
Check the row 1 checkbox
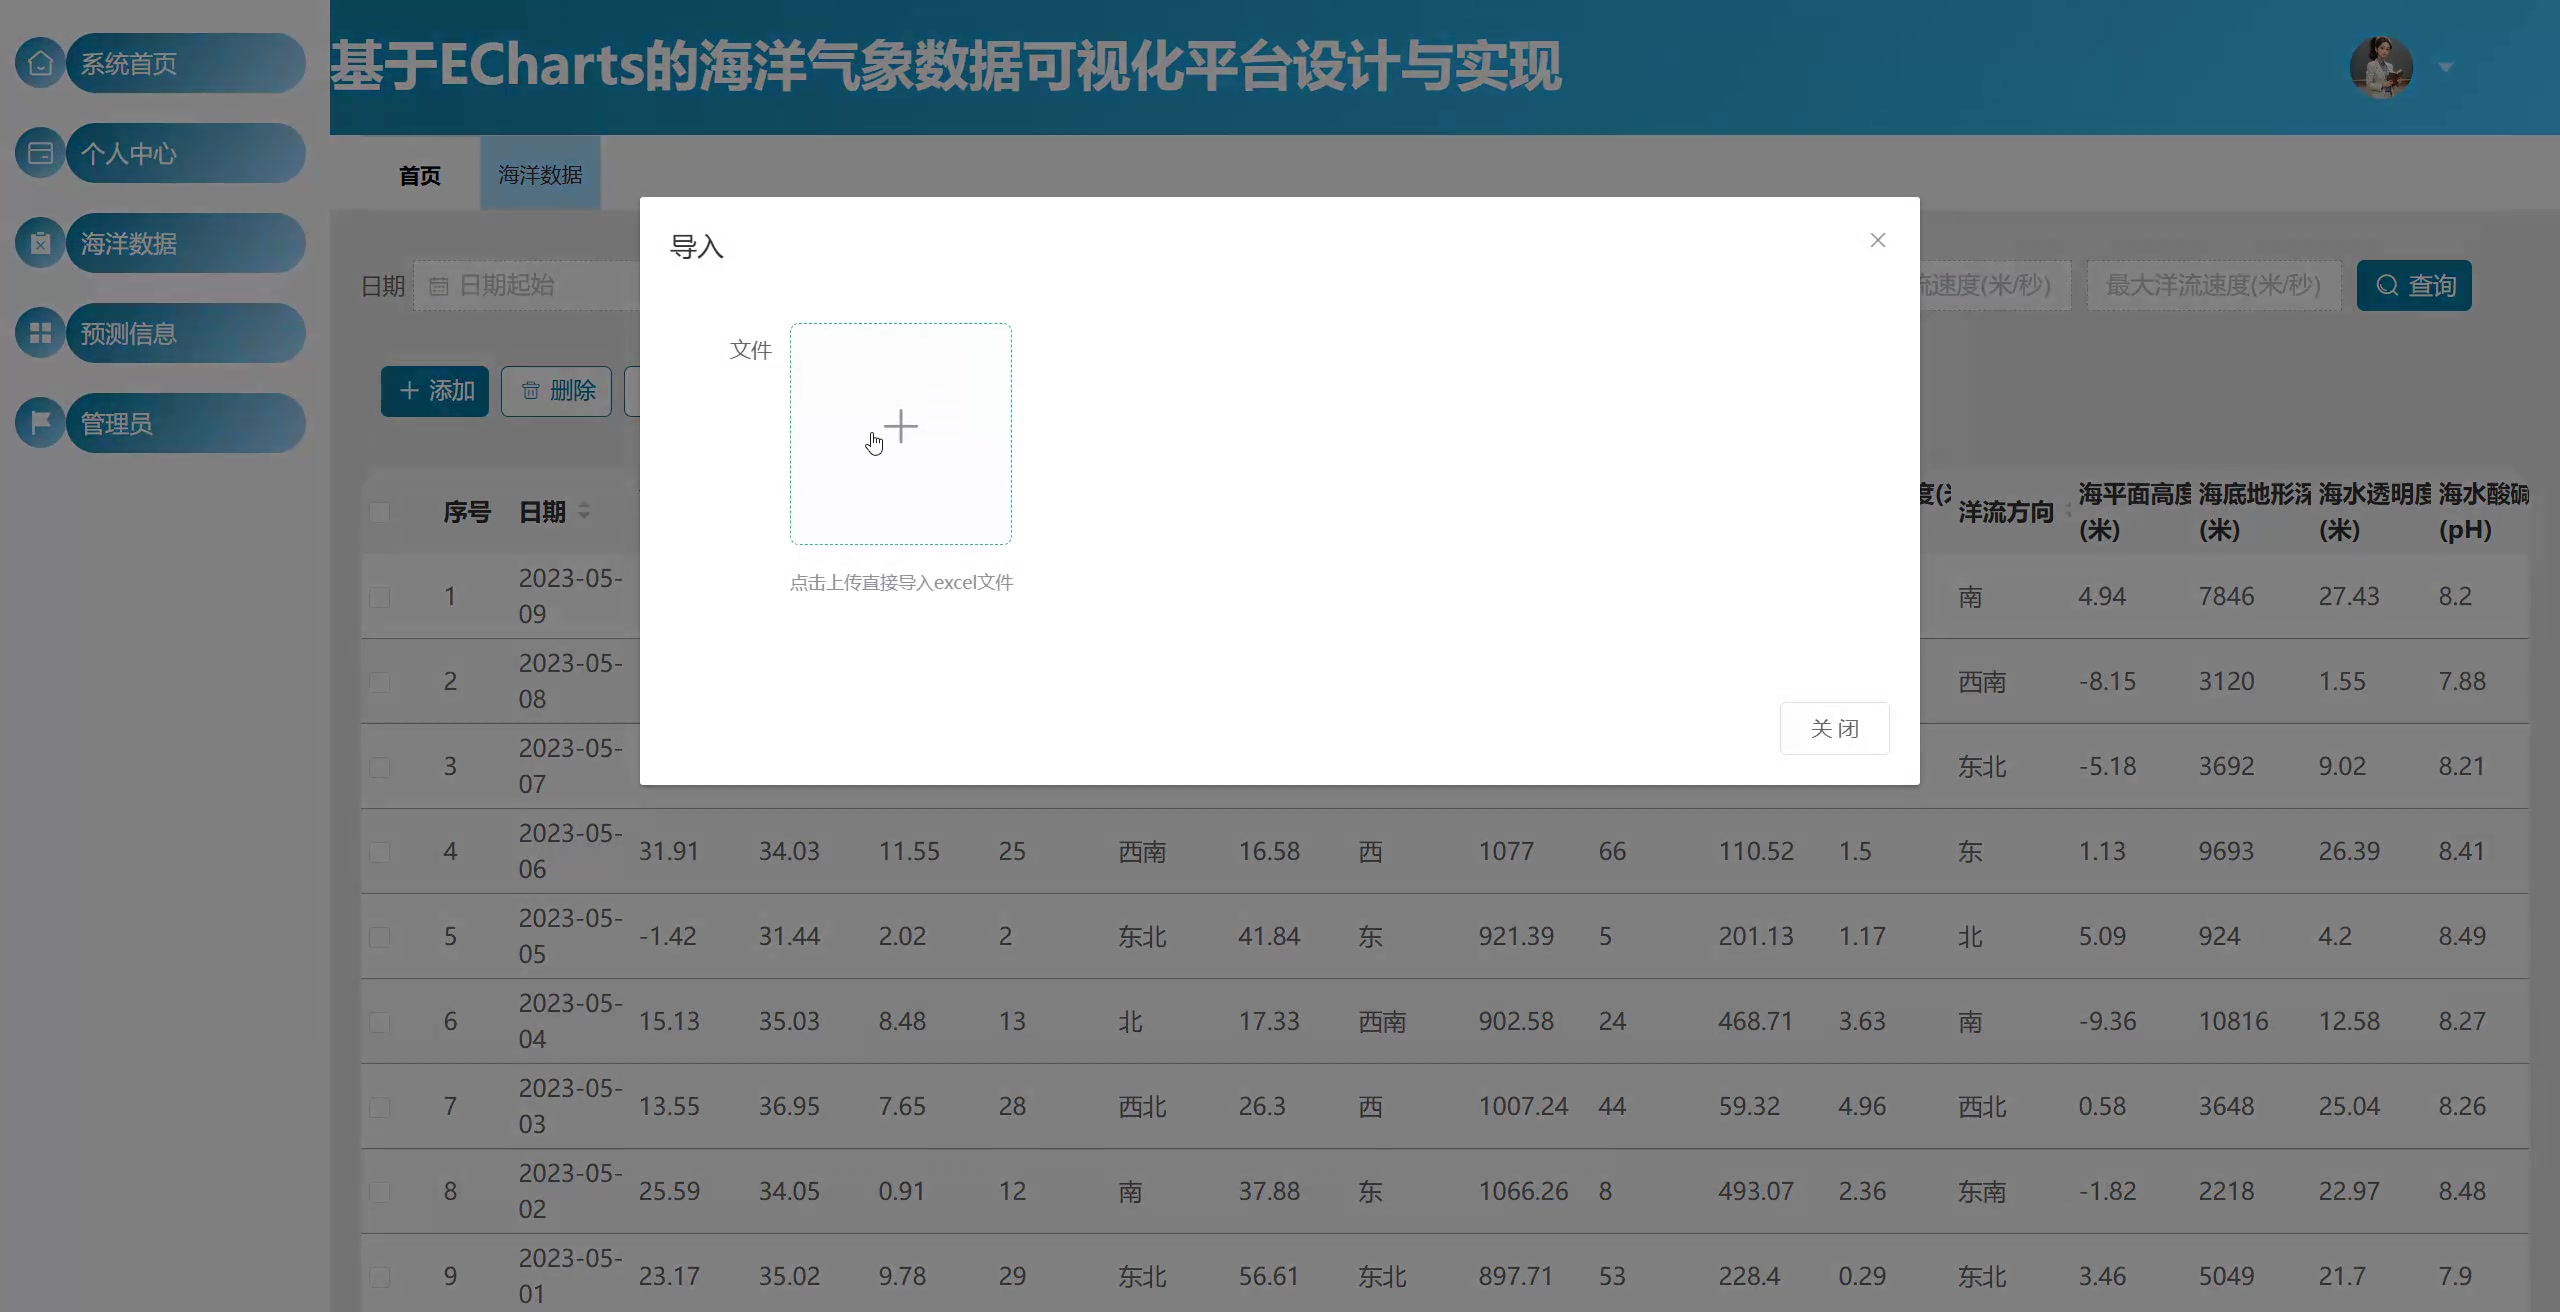380,597
